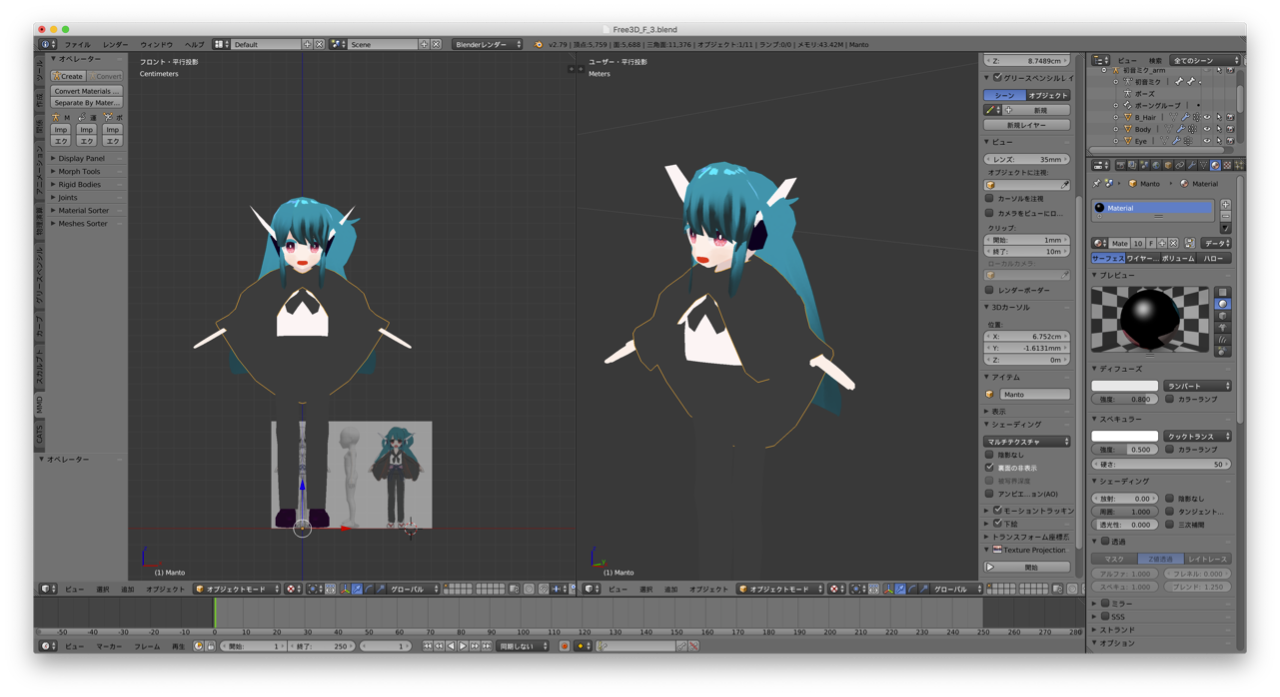Open the ヘルプ menu
Screen dimensions: 1280x697
click(x=194, y=44)
